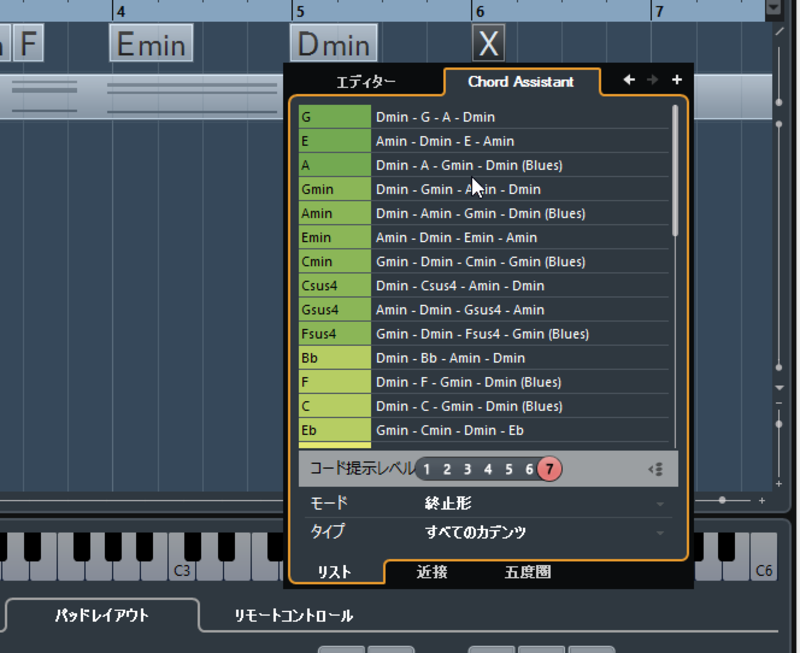Set chord suggestion level to 5

pos(509,469)
